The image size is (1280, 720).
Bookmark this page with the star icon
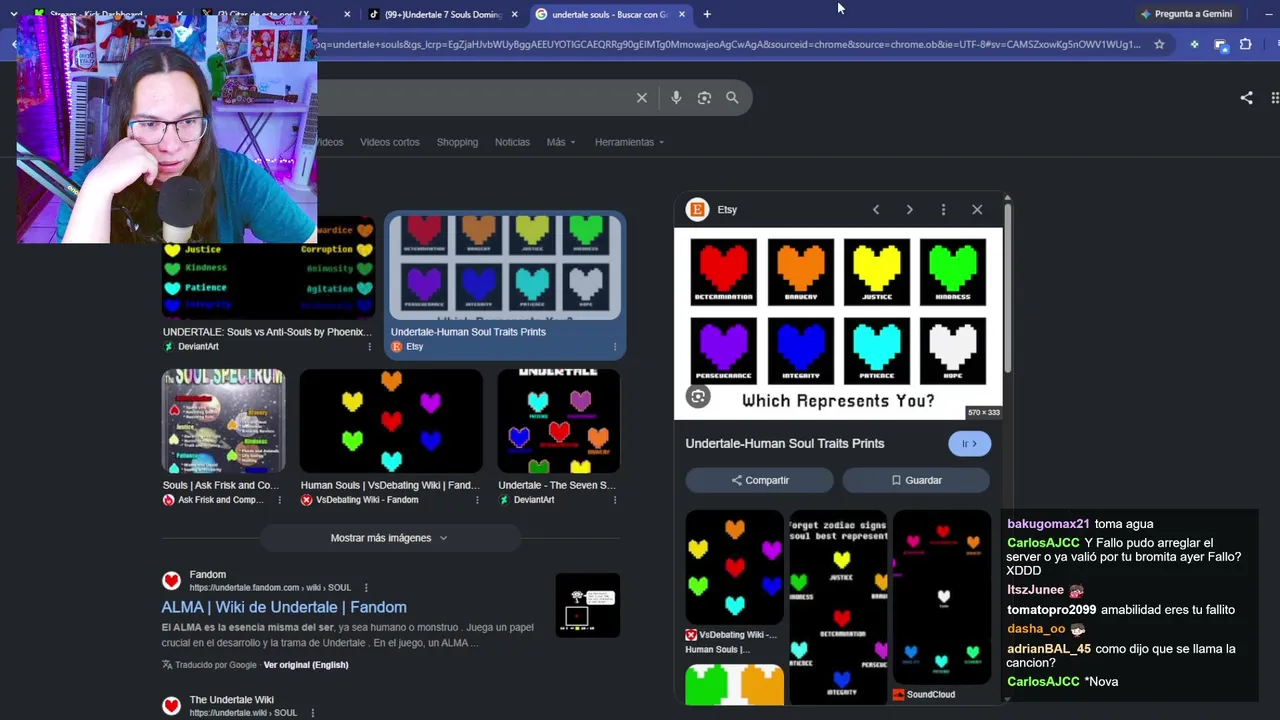1159,44
